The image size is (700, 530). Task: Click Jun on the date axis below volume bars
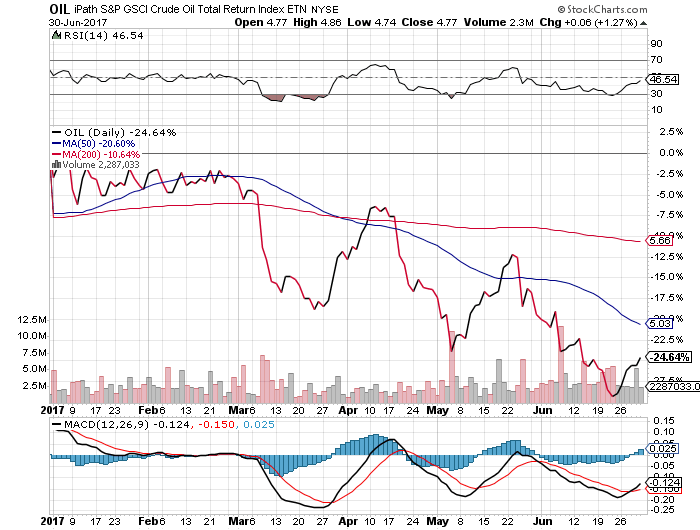542,410
